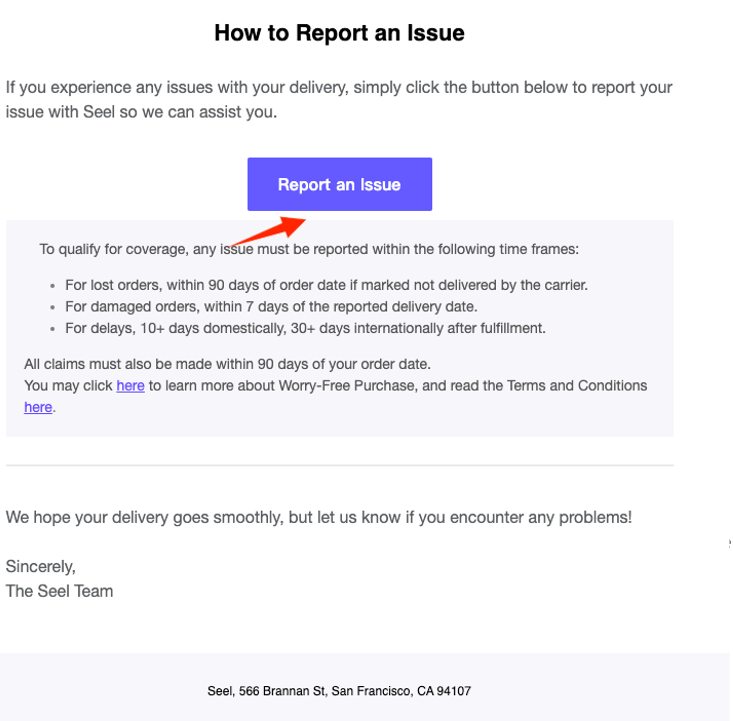The height and width of the screenshot is (721, 733).
Task: Click the 'How to Report an Issue' heading
Action: [x=339, y=33]
